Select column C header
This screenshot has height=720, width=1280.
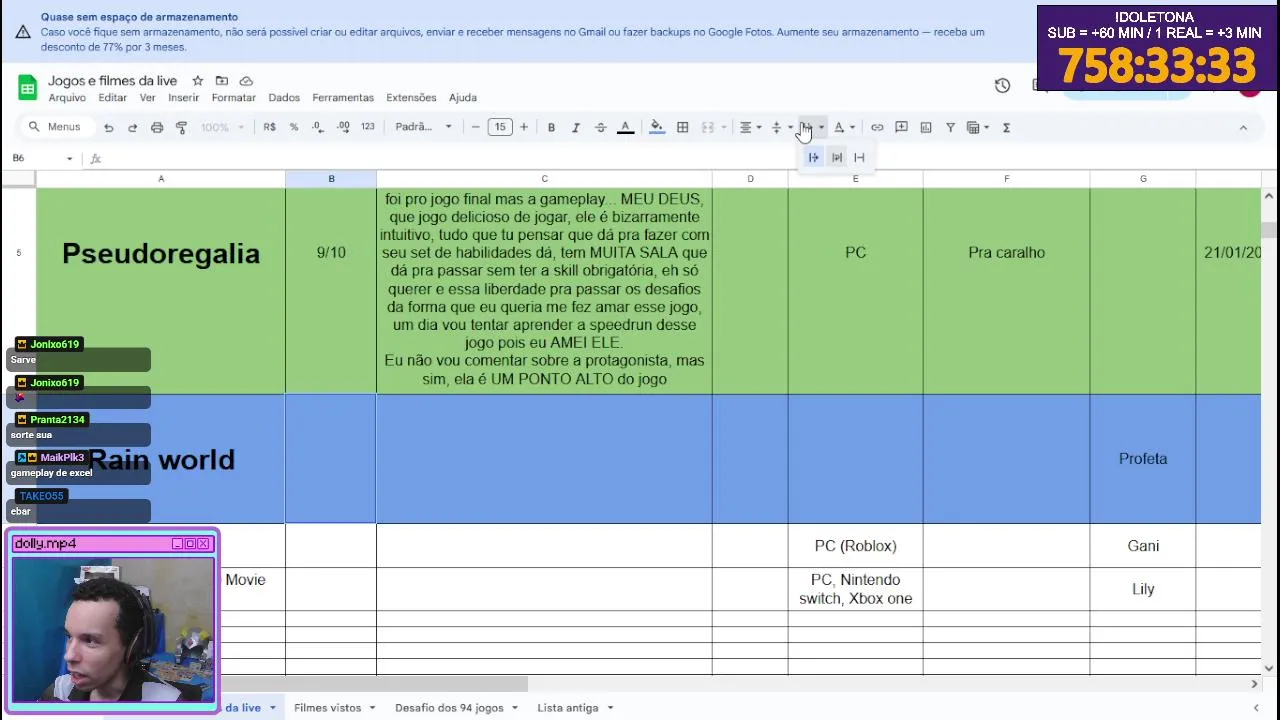pos(544,179)
